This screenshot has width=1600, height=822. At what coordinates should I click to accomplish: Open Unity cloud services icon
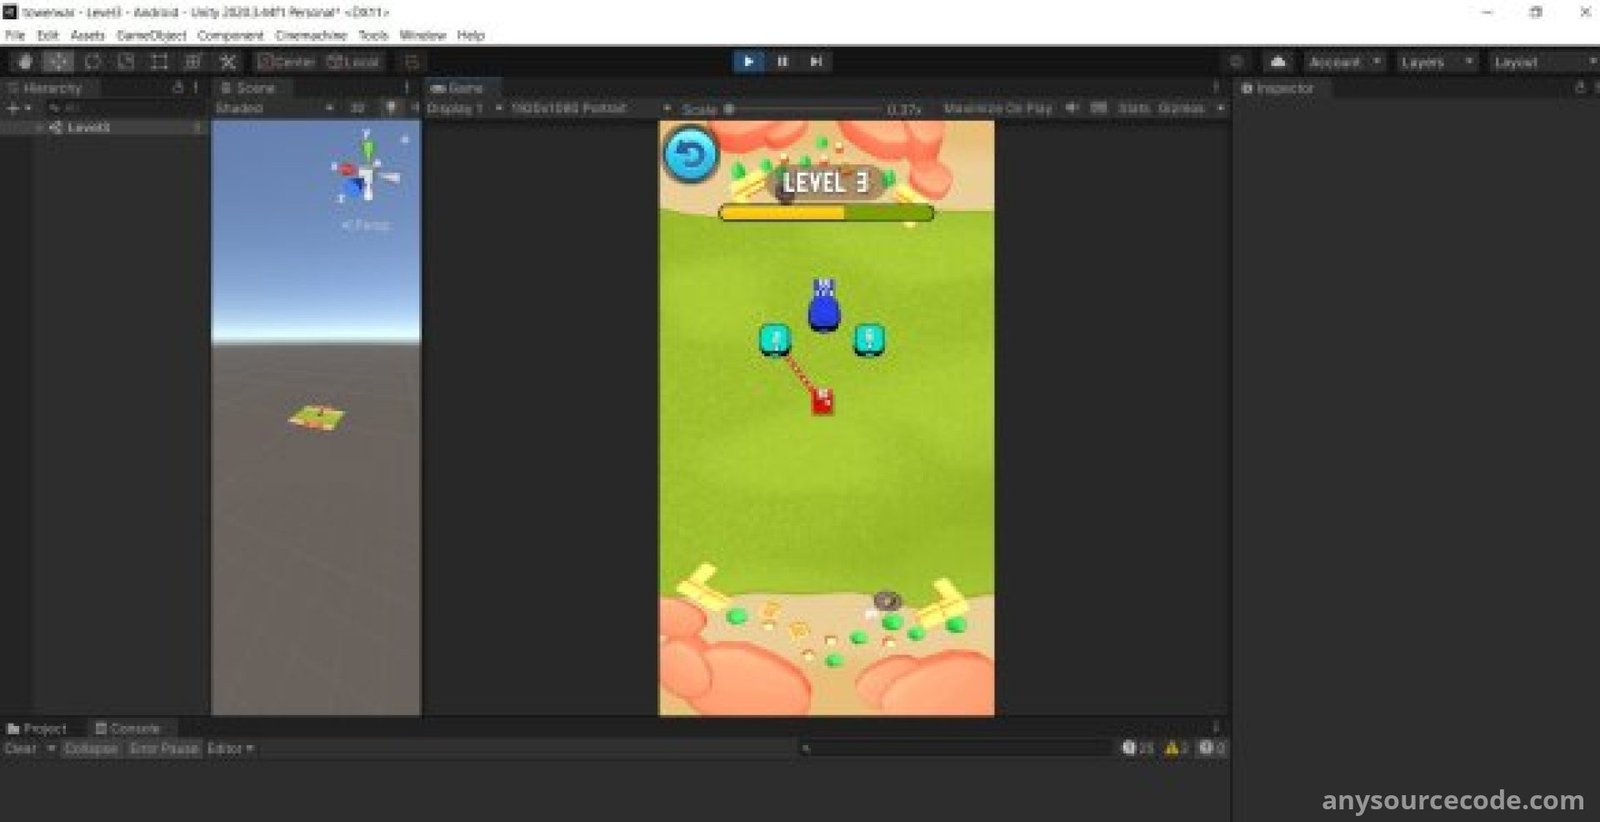(x=1277, y=62)
